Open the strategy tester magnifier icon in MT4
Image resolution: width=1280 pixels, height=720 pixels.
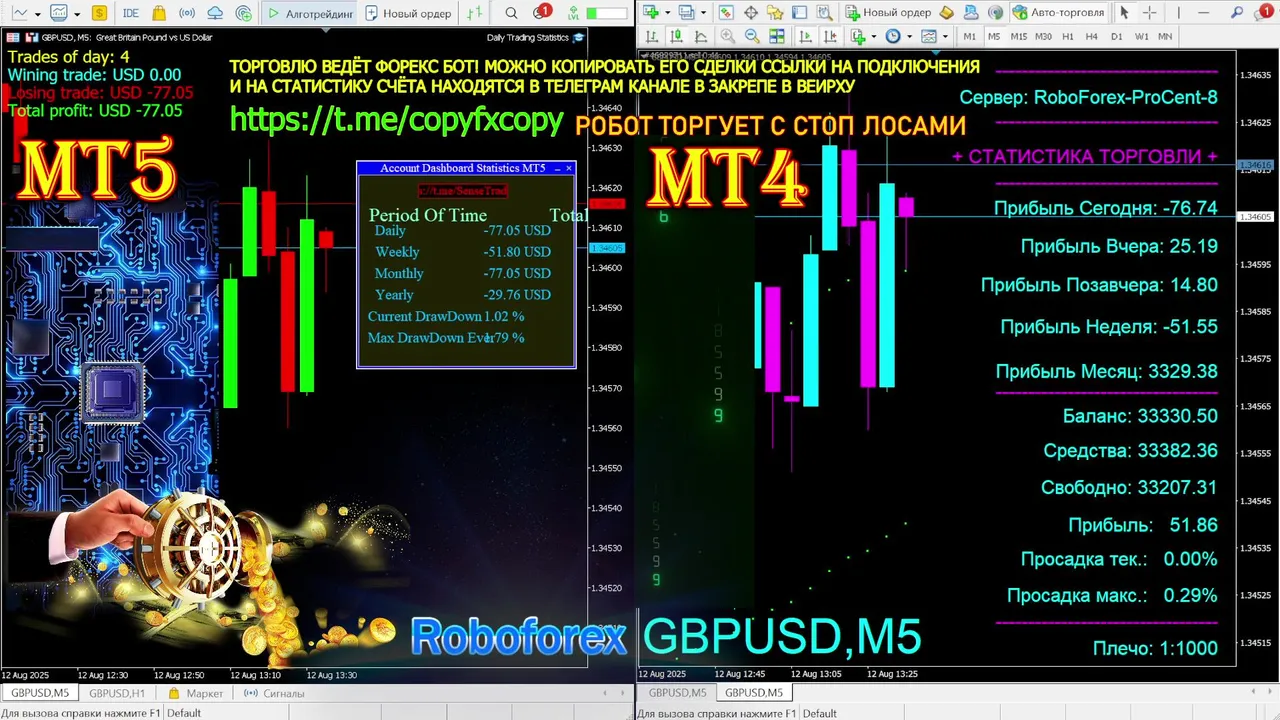(825, 12)
